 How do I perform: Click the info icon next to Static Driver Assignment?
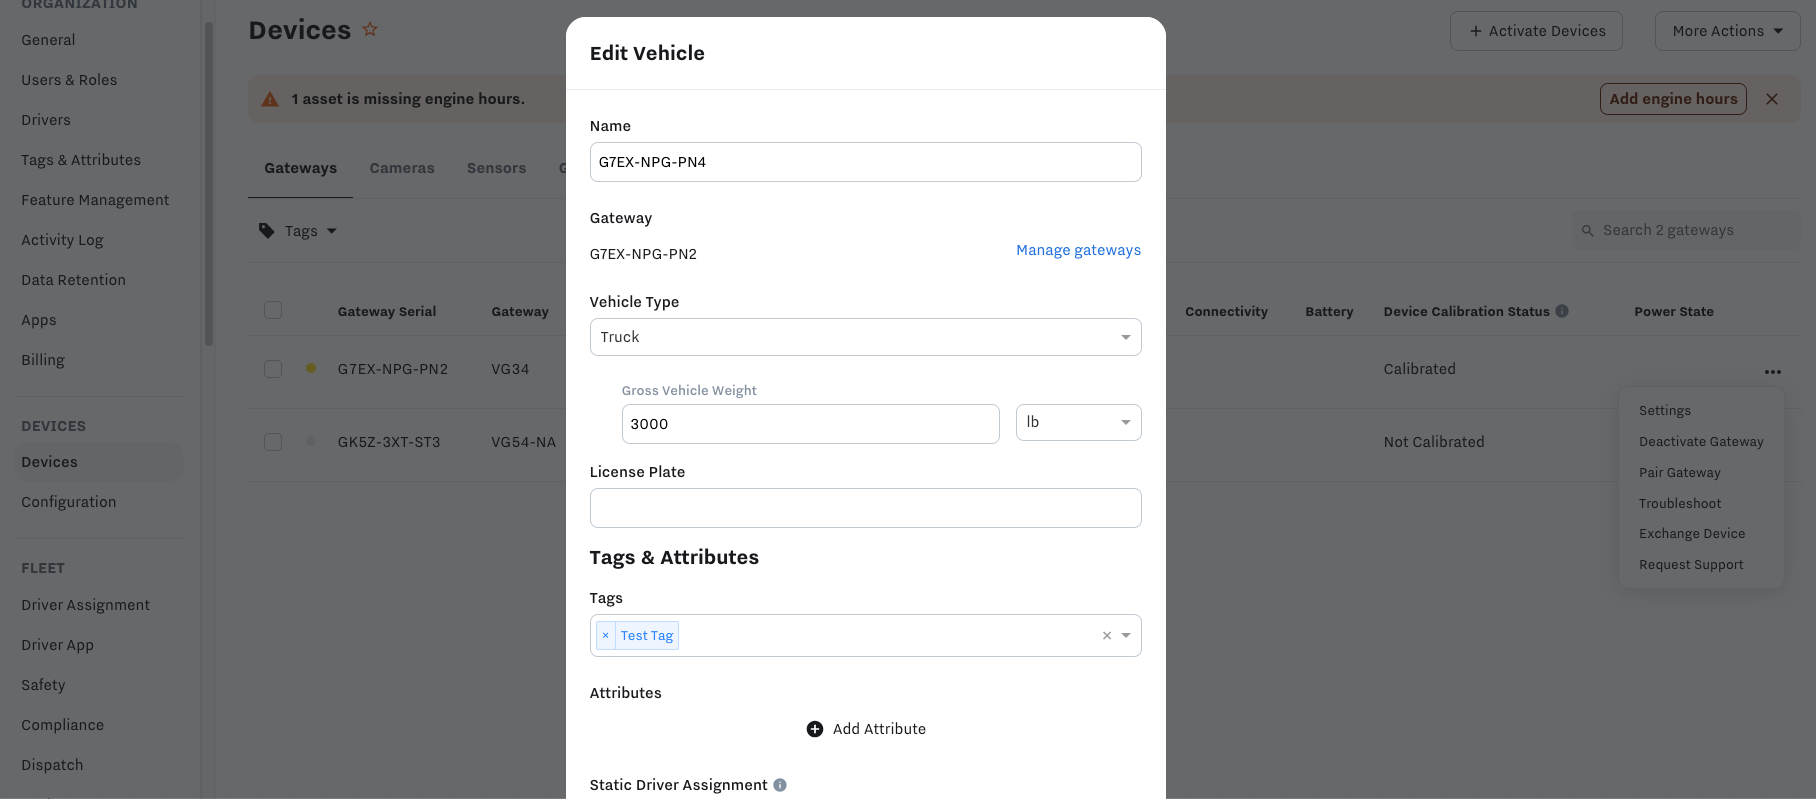pyautogui.click(x=780, y=785)
